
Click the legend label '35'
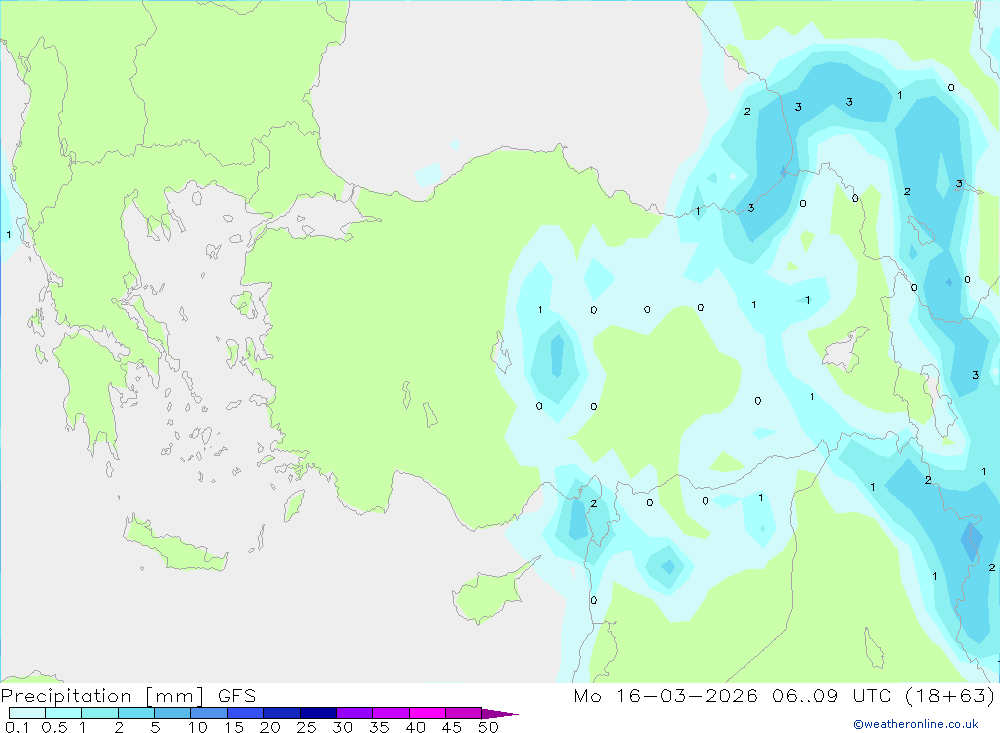pos(379,727)
